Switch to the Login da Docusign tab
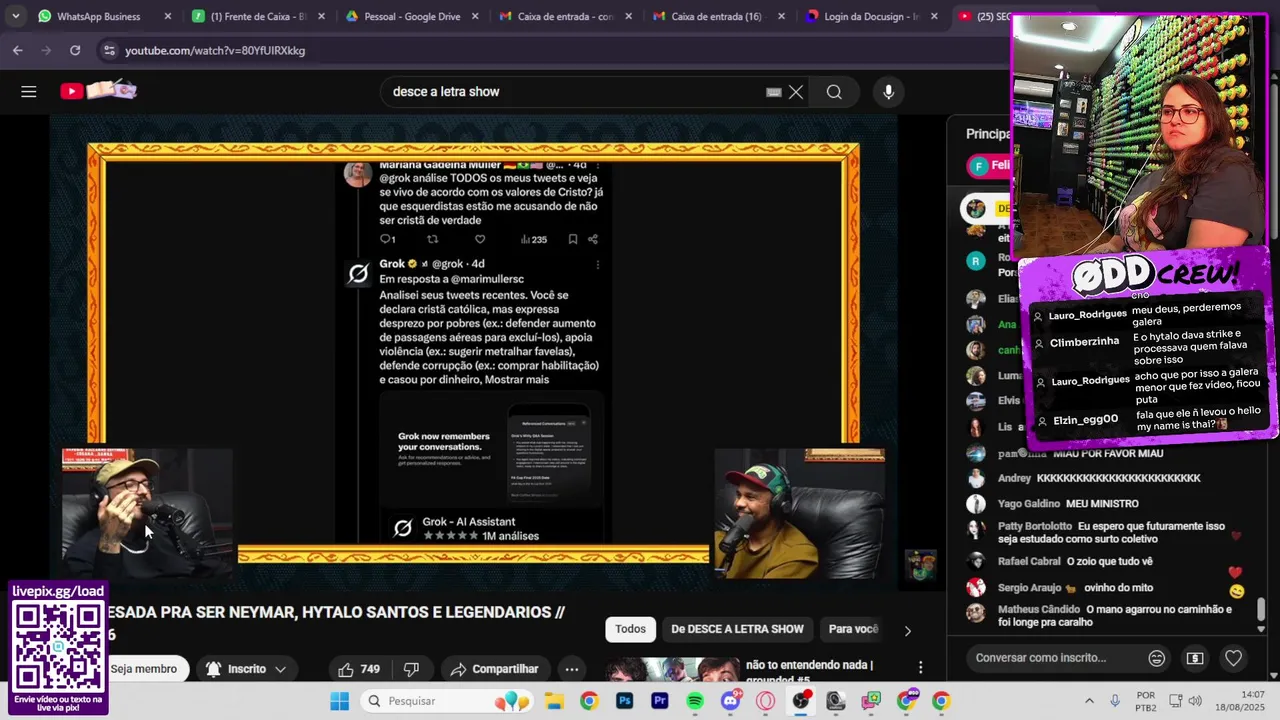Screen dimensions: 1280x720 [871, 16]
